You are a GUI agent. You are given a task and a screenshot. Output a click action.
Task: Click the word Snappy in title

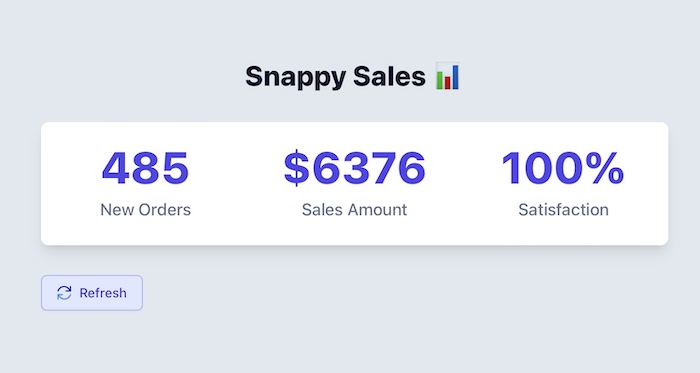tap(296, 78)
